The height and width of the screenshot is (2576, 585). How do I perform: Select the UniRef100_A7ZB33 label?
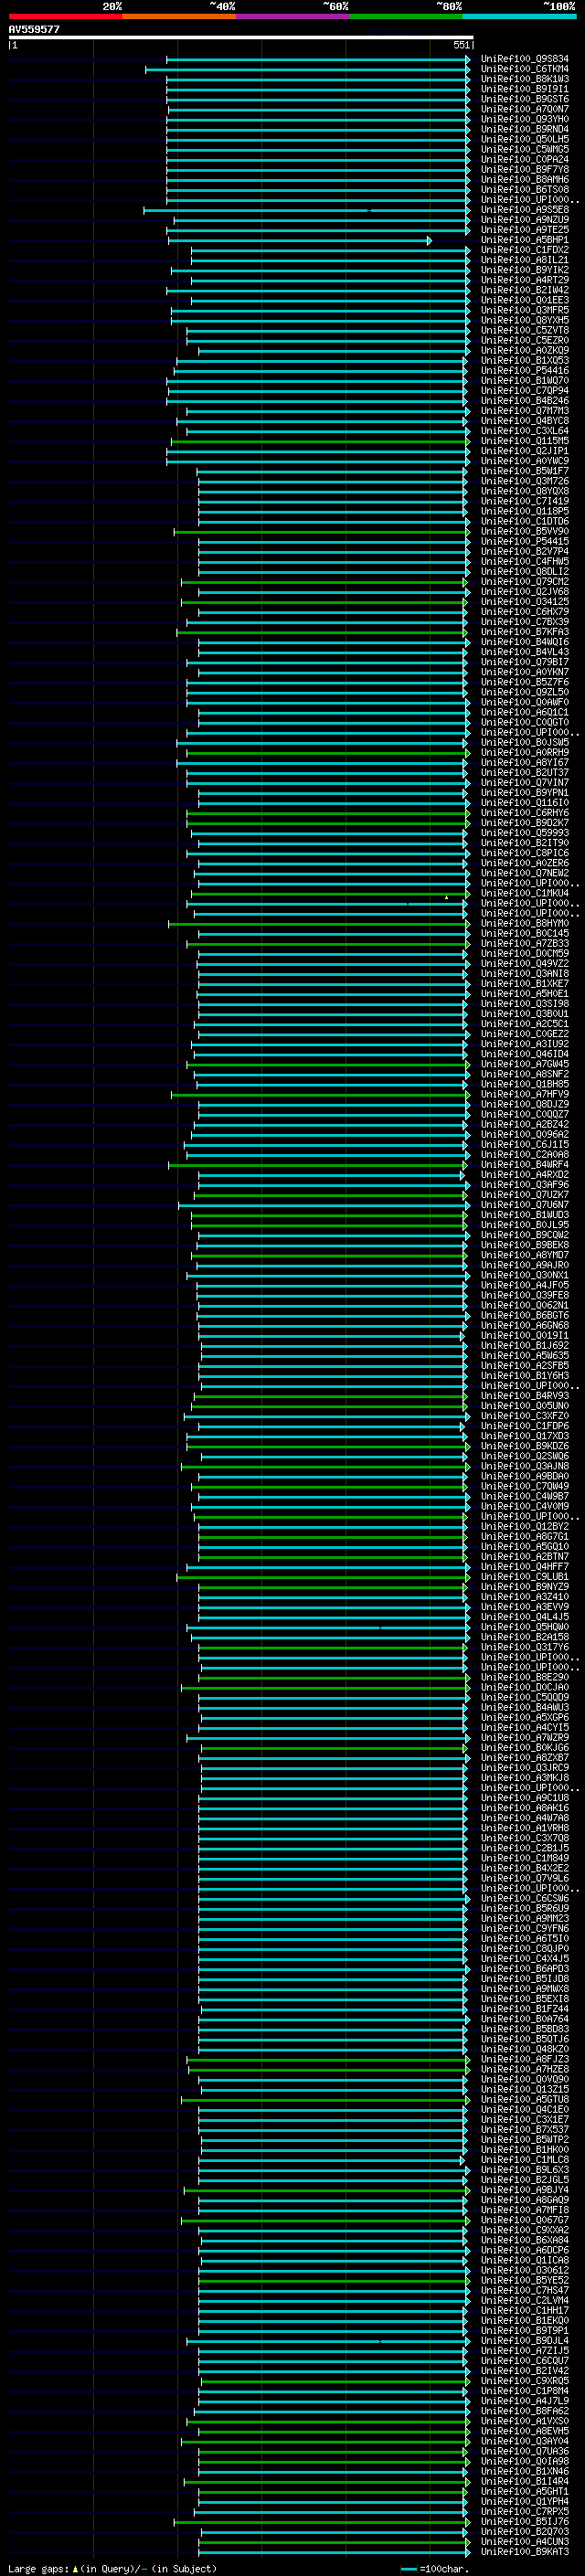pyautogui.click(x=525, y=943)
